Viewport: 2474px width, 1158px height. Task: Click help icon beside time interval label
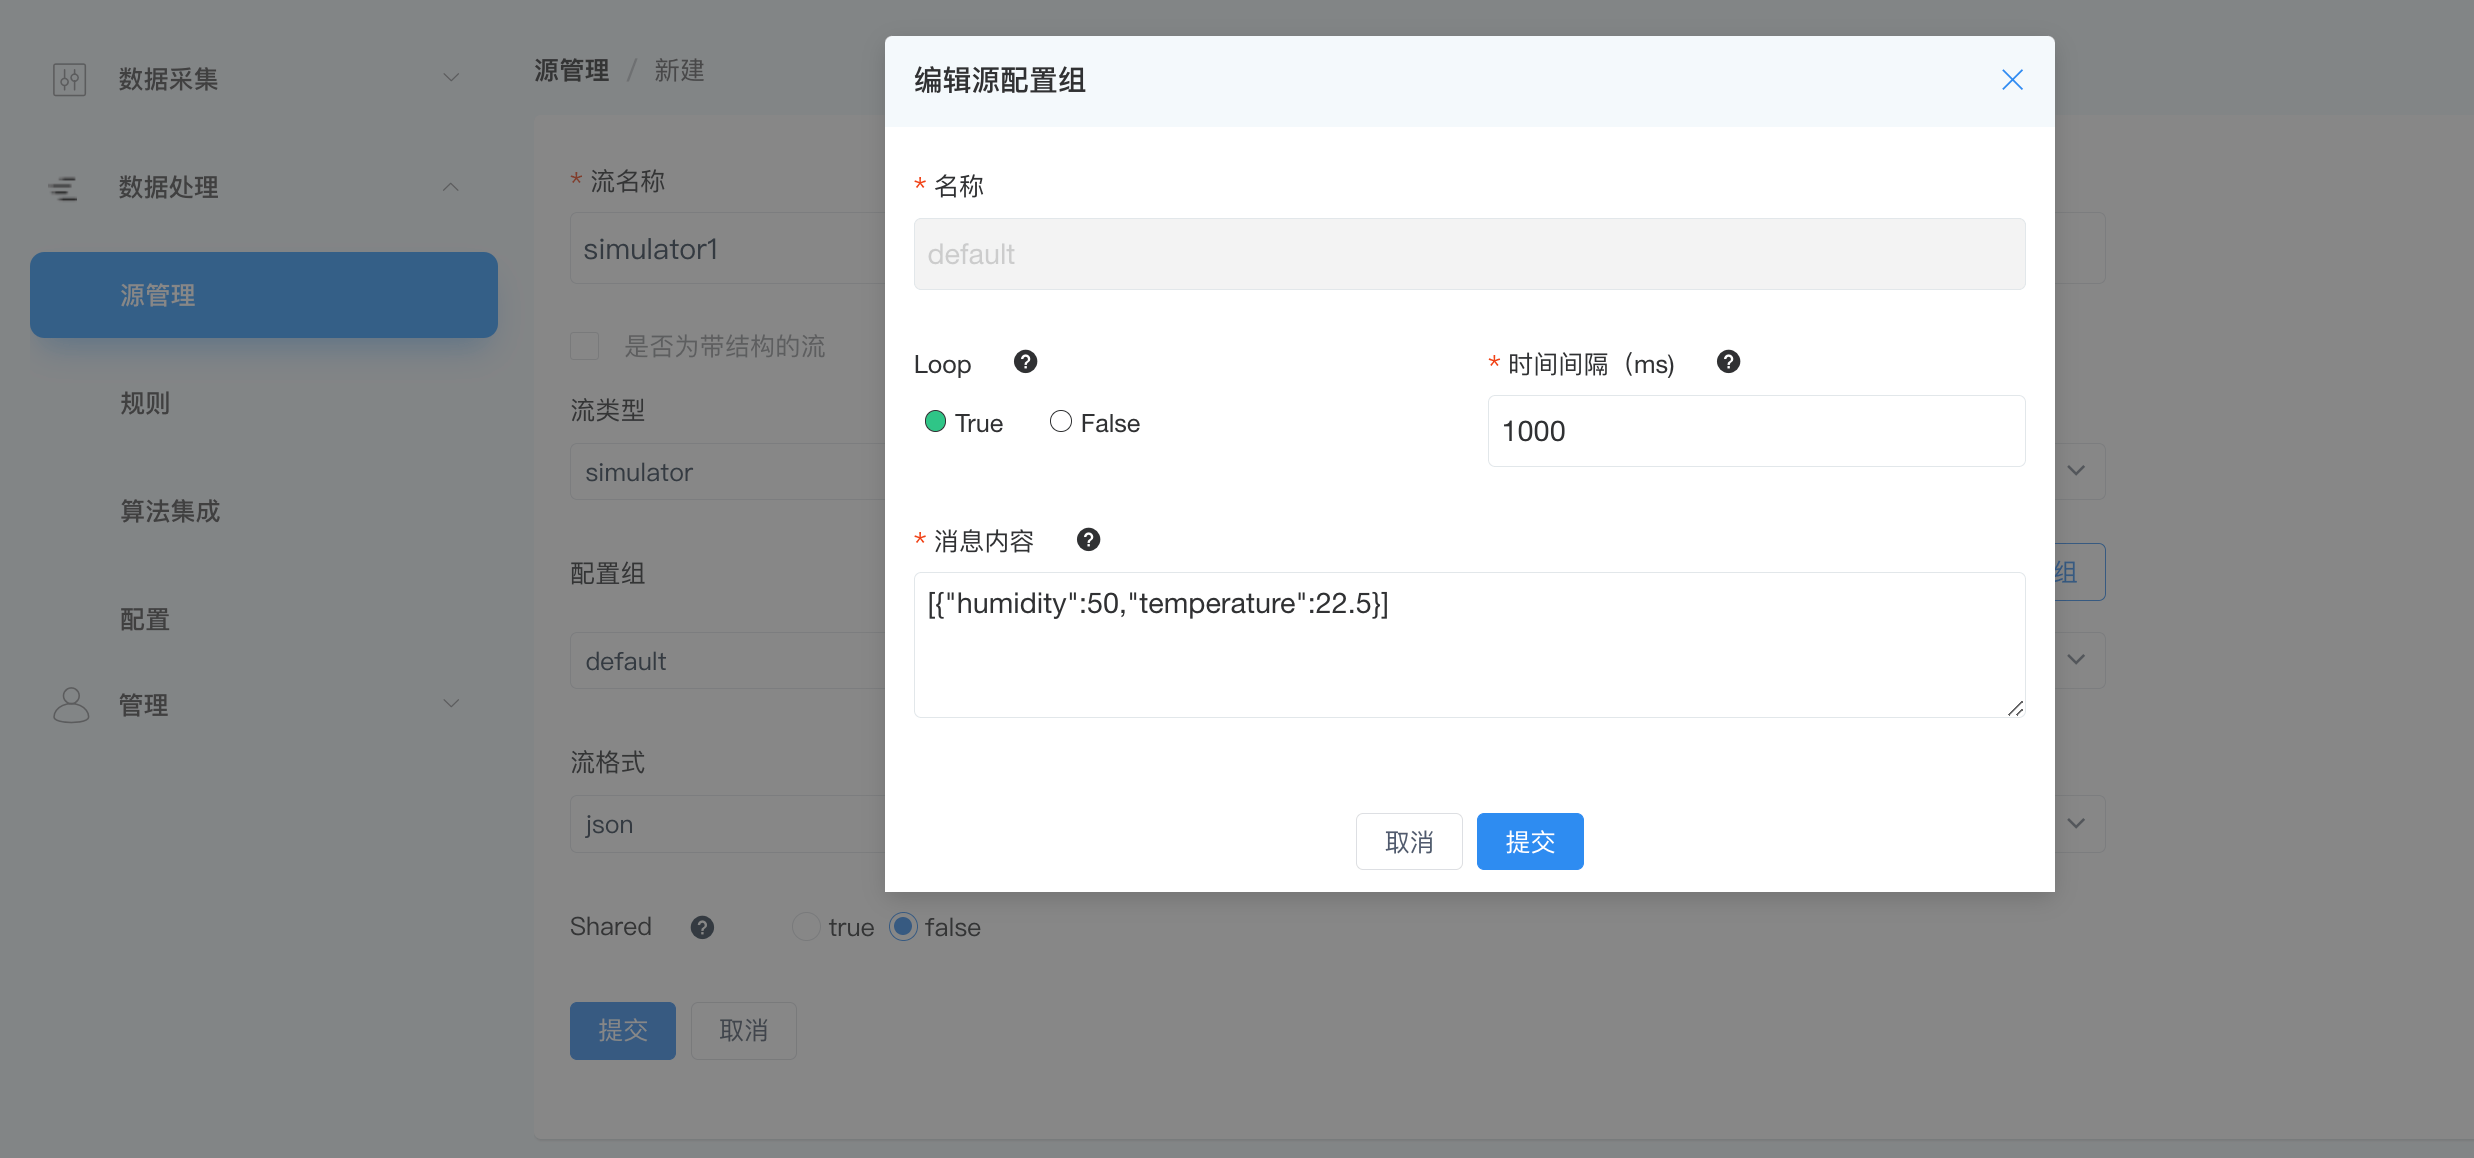(1728, 362)
